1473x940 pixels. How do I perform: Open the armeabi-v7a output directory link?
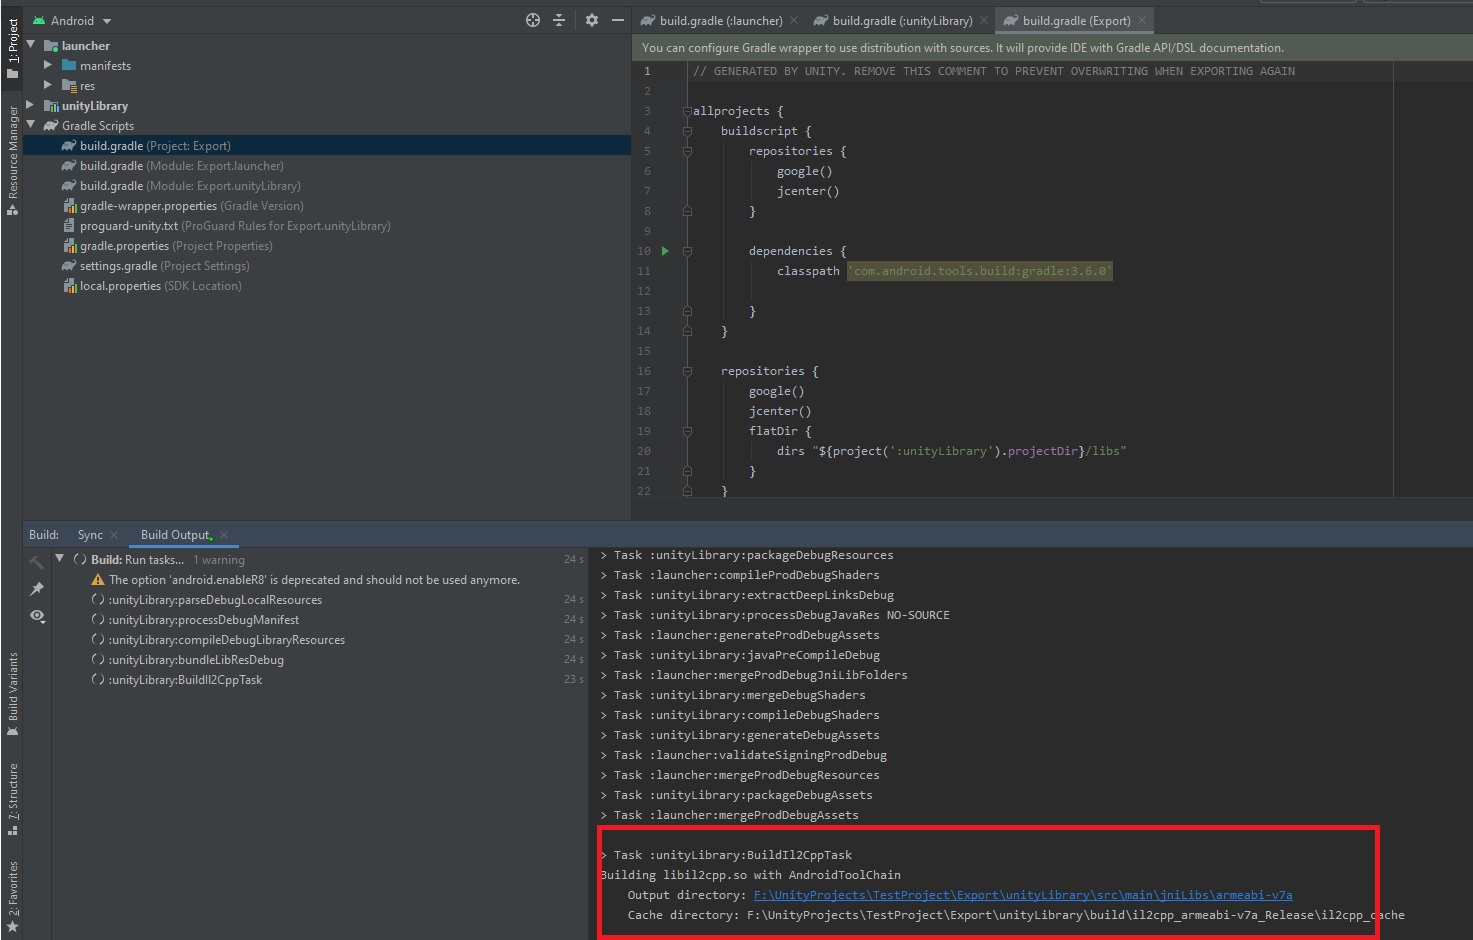coord(1021,894)
